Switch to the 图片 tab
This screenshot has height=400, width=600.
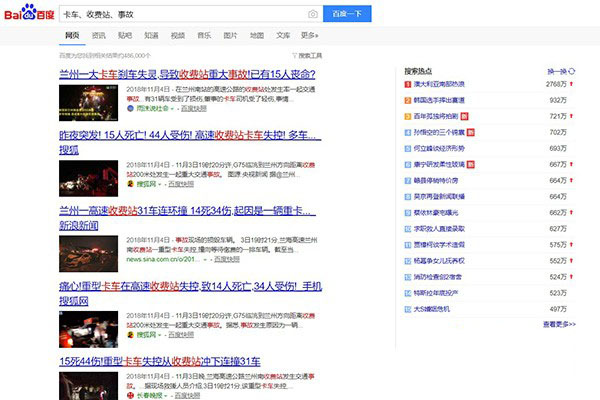click(x=230, y=35)
